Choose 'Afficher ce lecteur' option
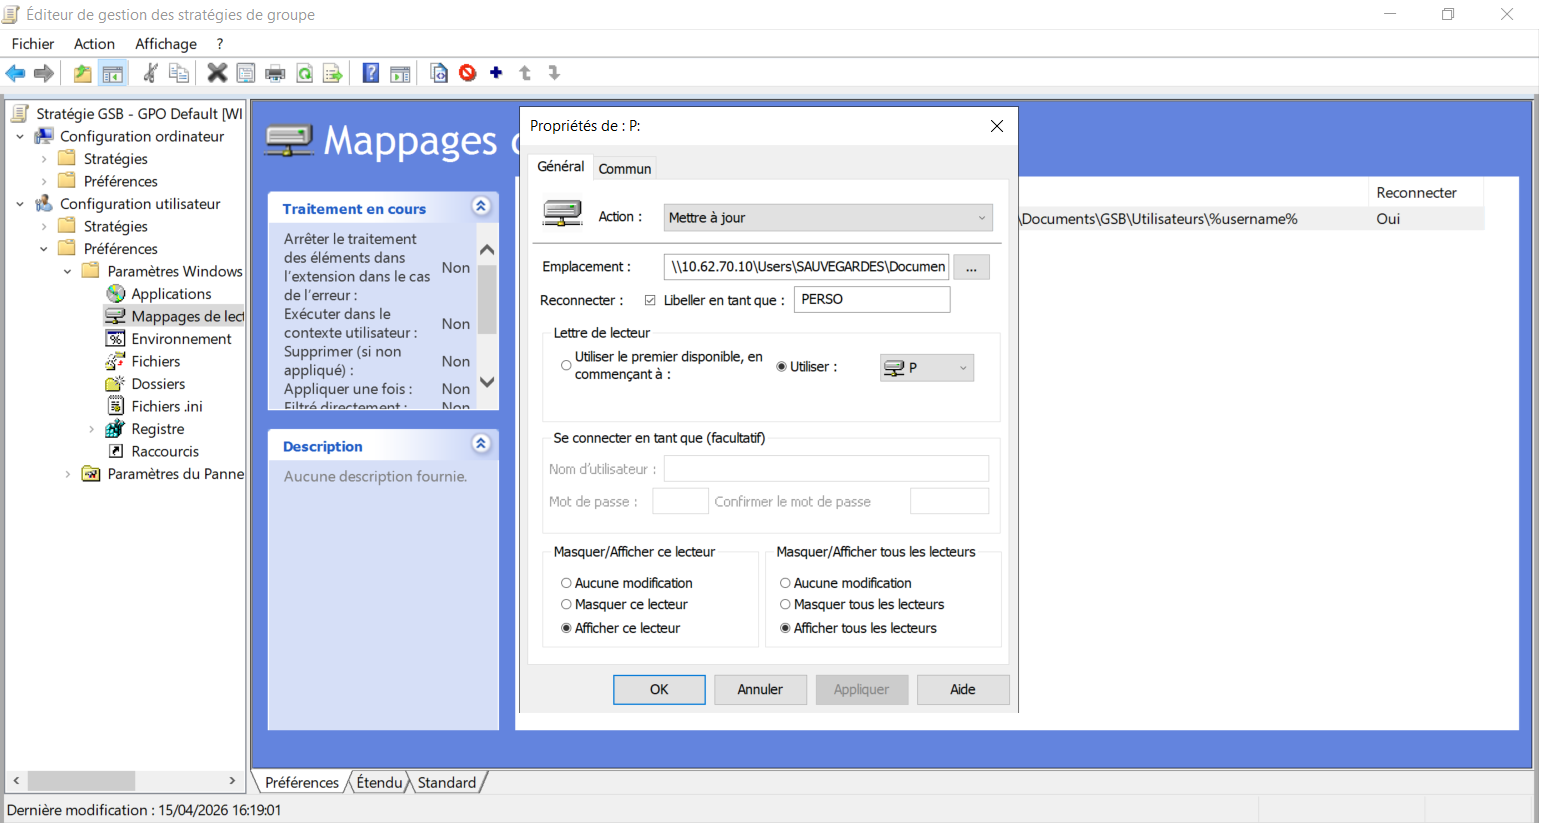The width and height of the screenshot is (1552, 823). (x=566, y=628)
